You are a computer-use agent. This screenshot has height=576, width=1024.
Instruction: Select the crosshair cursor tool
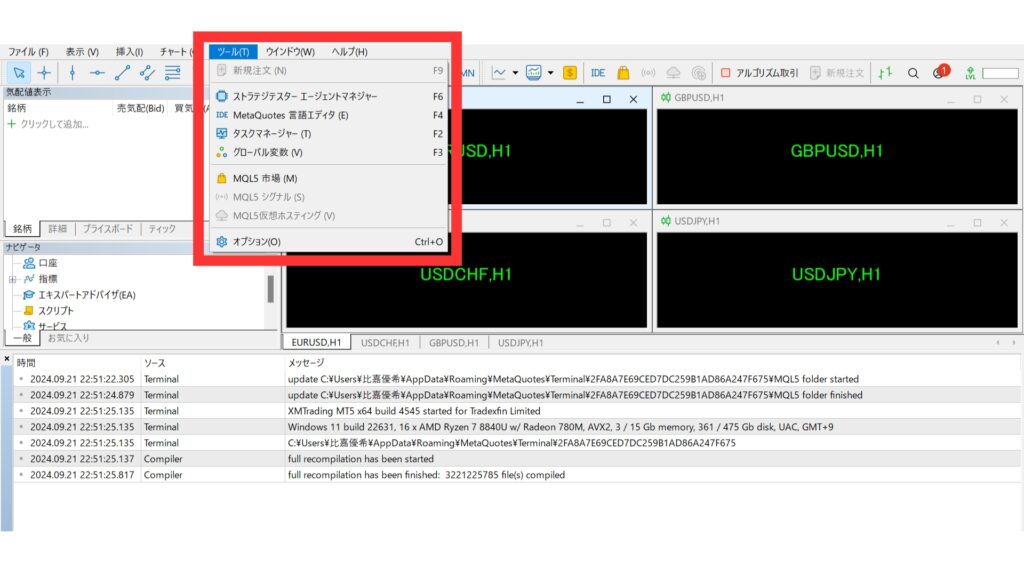coord(44,72)
